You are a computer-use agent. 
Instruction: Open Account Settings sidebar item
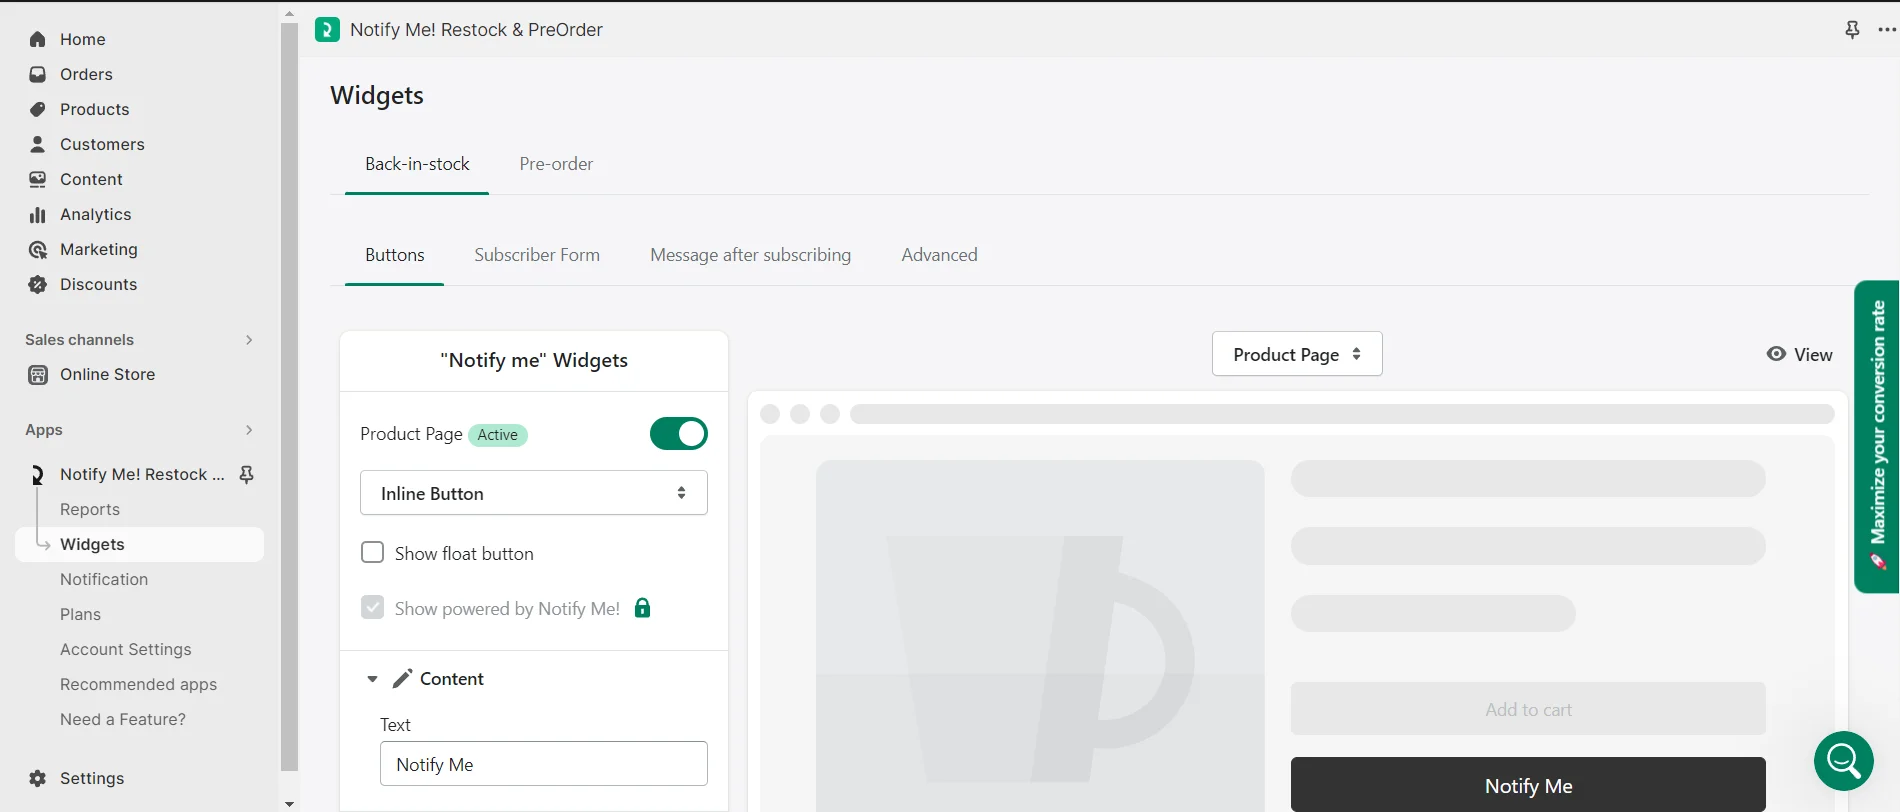pos(126,649)
